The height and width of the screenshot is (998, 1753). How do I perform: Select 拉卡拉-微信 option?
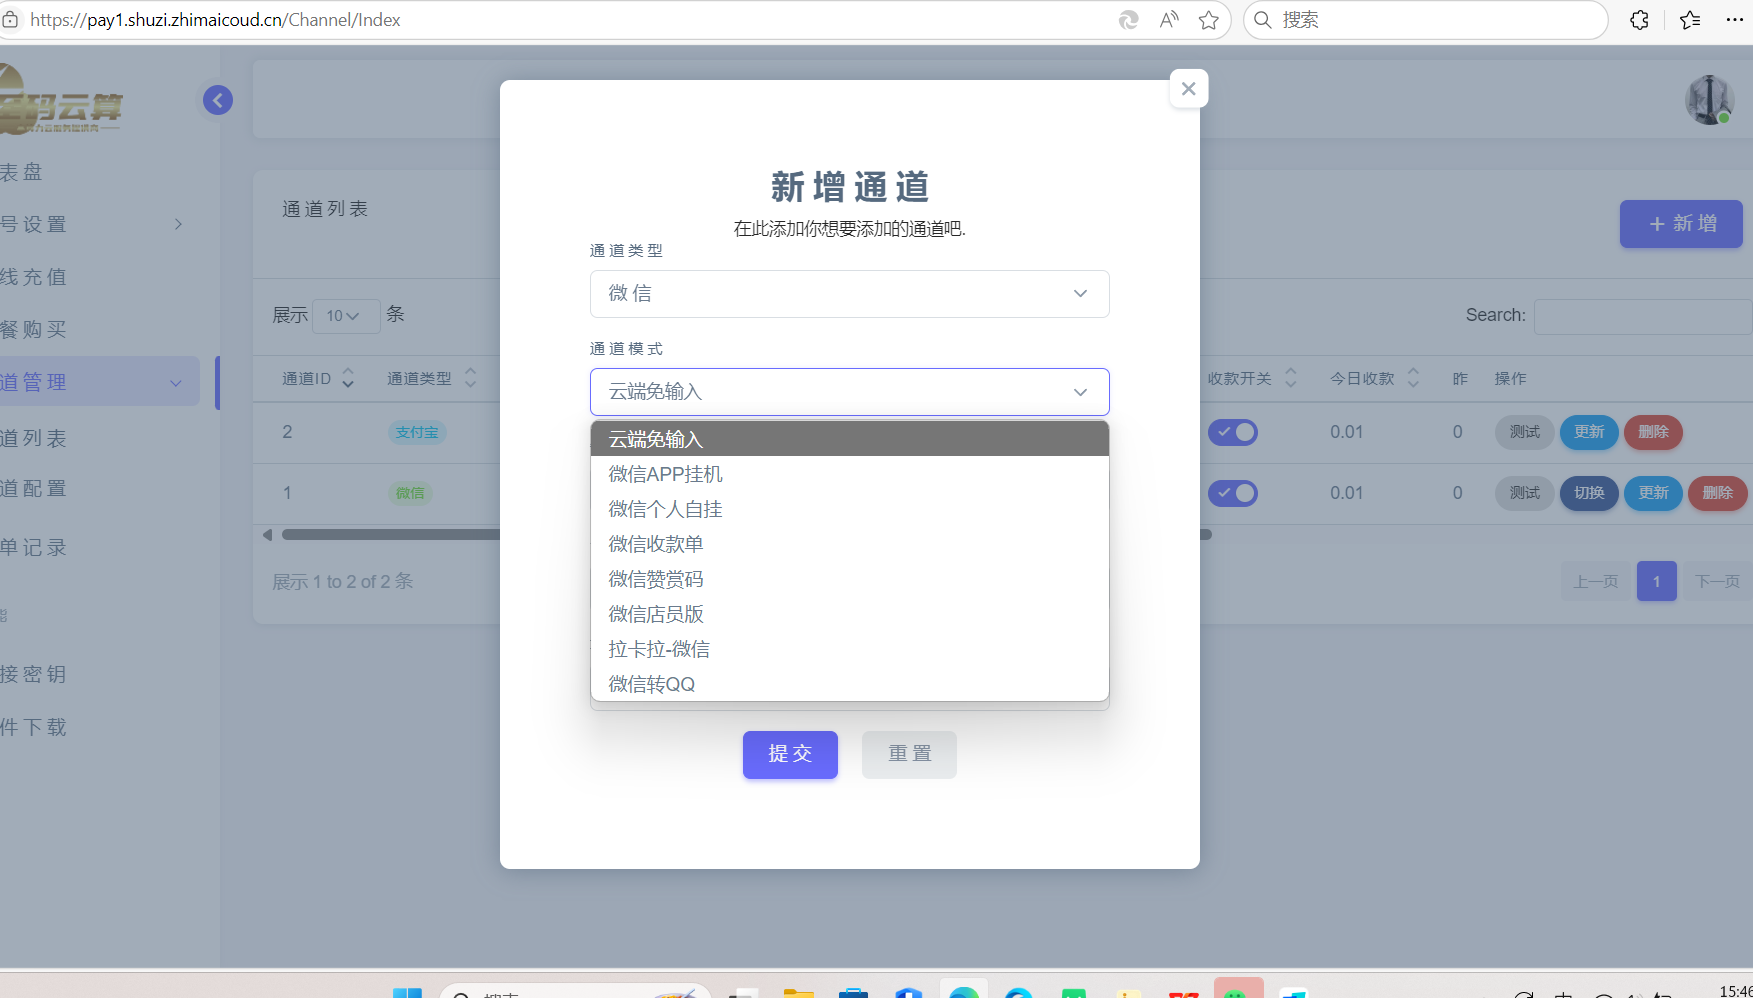pos(849,649)
